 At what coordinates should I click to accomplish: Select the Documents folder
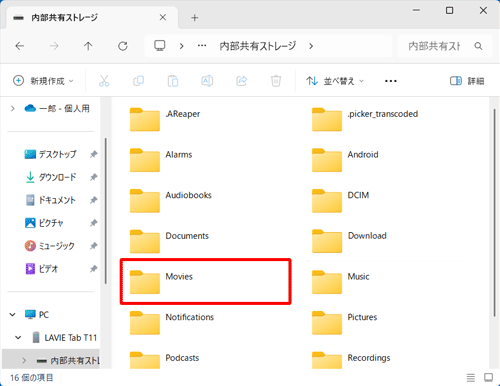pos(169,241)
